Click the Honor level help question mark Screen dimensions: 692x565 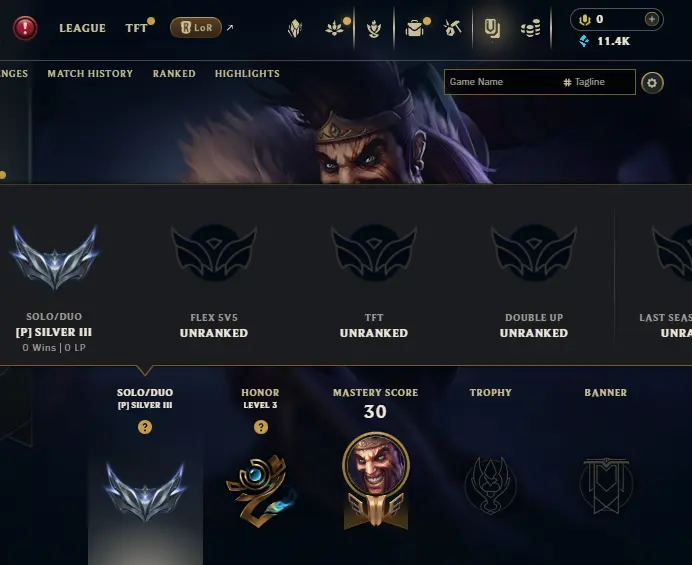[261, 427]
